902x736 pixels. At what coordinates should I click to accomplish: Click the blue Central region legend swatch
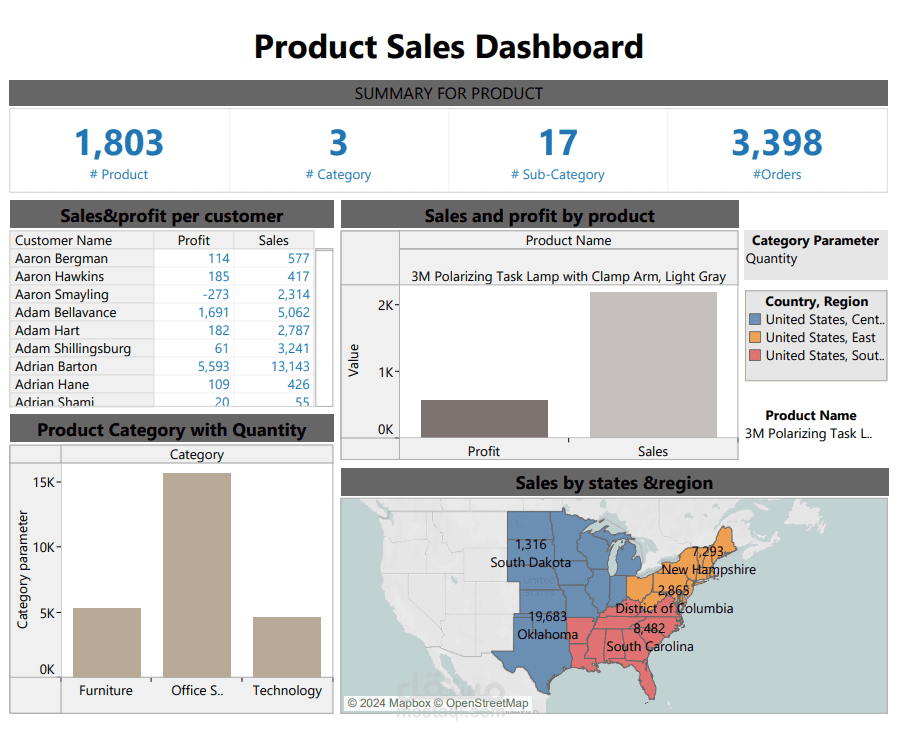[x=755, y=319]
